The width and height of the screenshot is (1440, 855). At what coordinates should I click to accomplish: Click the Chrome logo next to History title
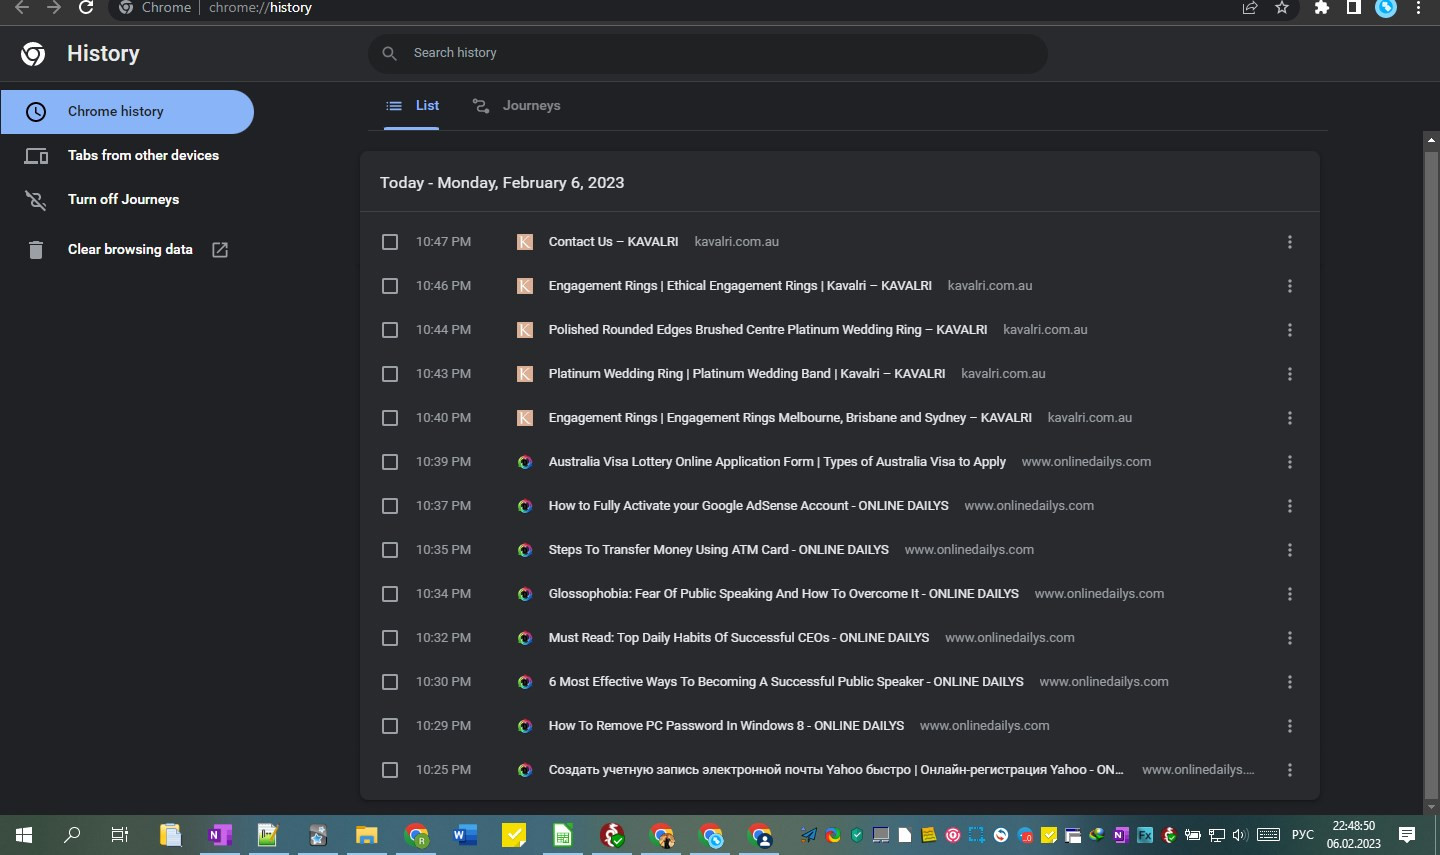click(x=33, y=54)
